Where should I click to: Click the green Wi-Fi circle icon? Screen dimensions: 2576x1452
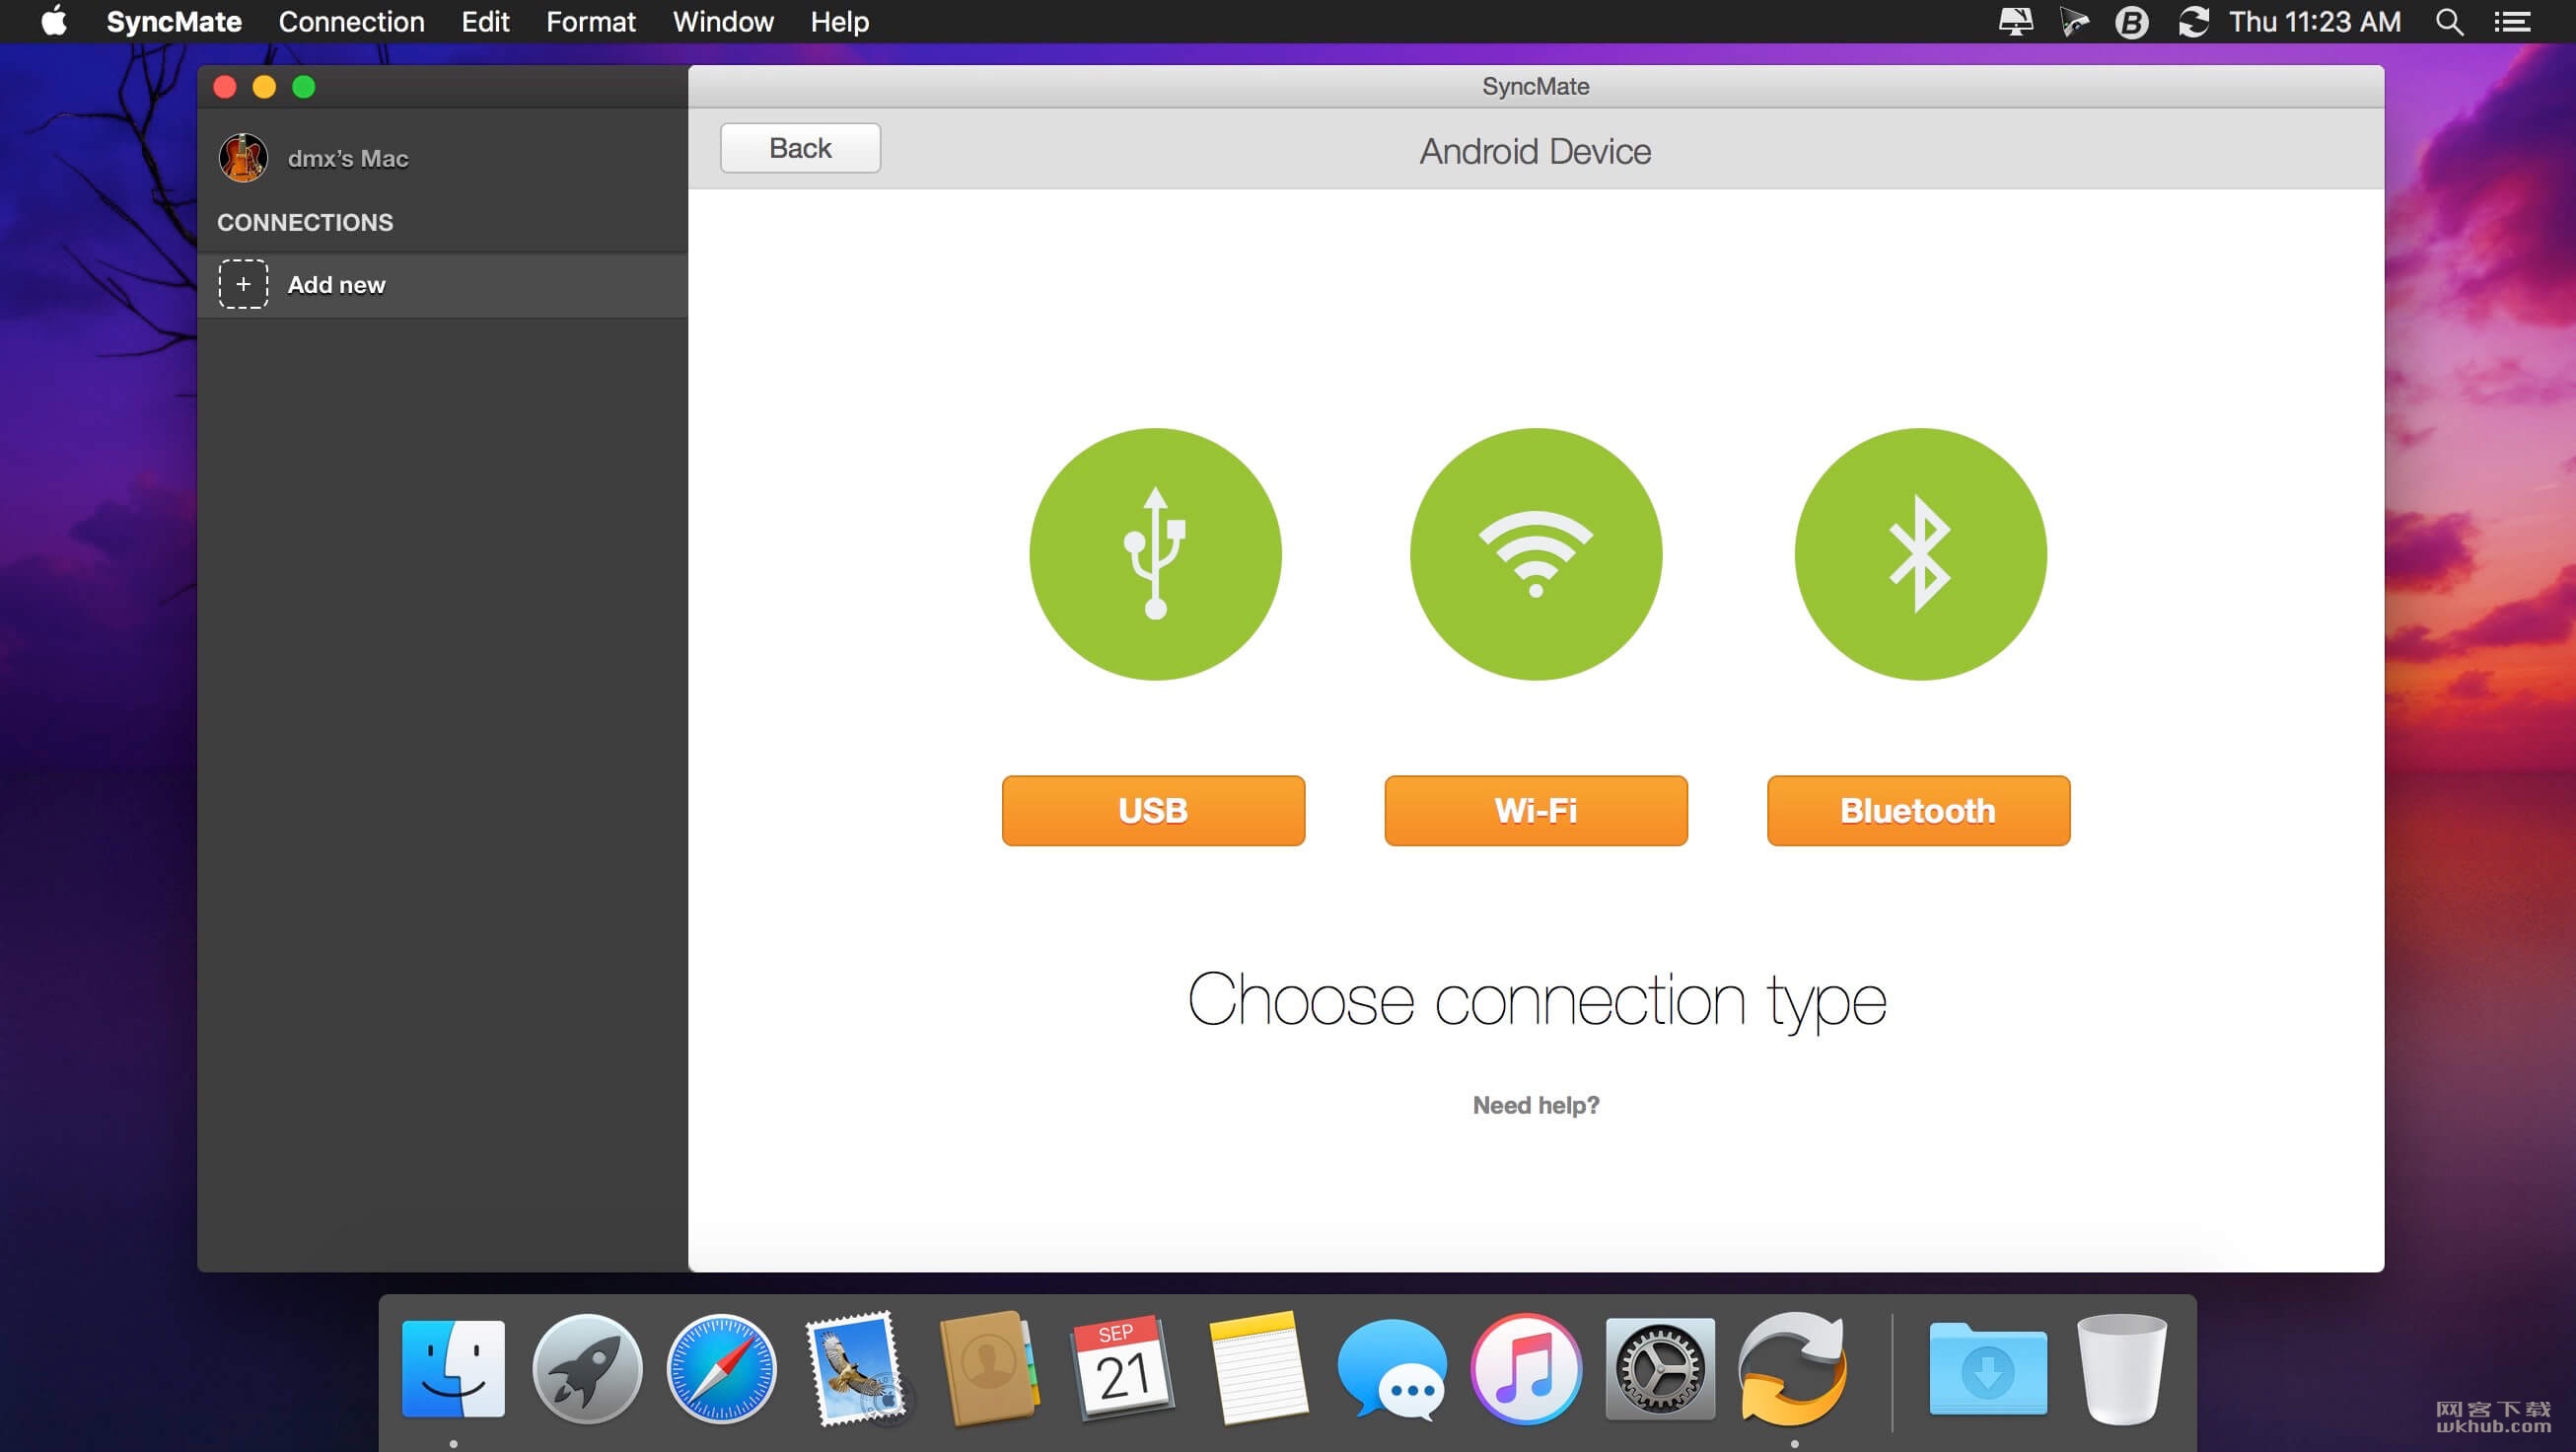(x=1536, y=554)
